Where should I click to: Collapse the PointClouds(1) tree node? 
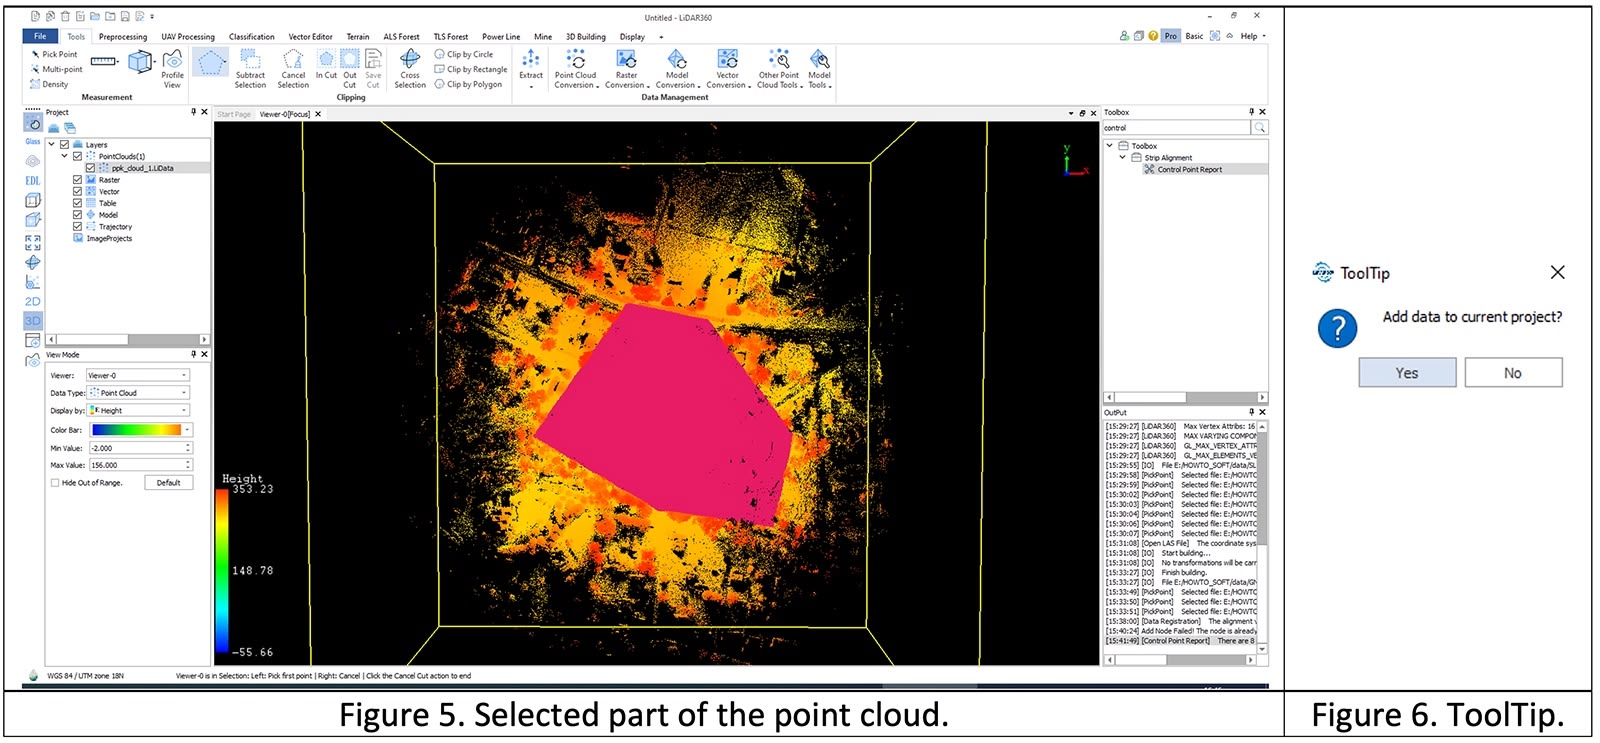(65, 156)
